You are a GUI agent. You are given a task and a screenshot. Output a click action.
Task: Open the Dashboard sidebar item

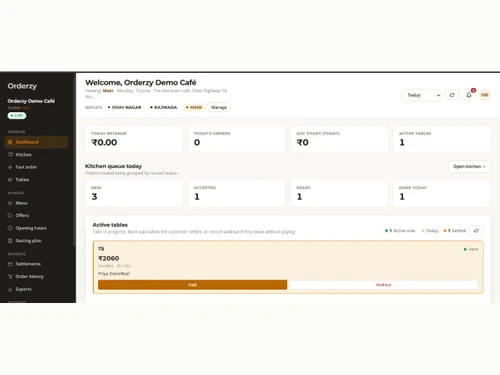(36, 142)
